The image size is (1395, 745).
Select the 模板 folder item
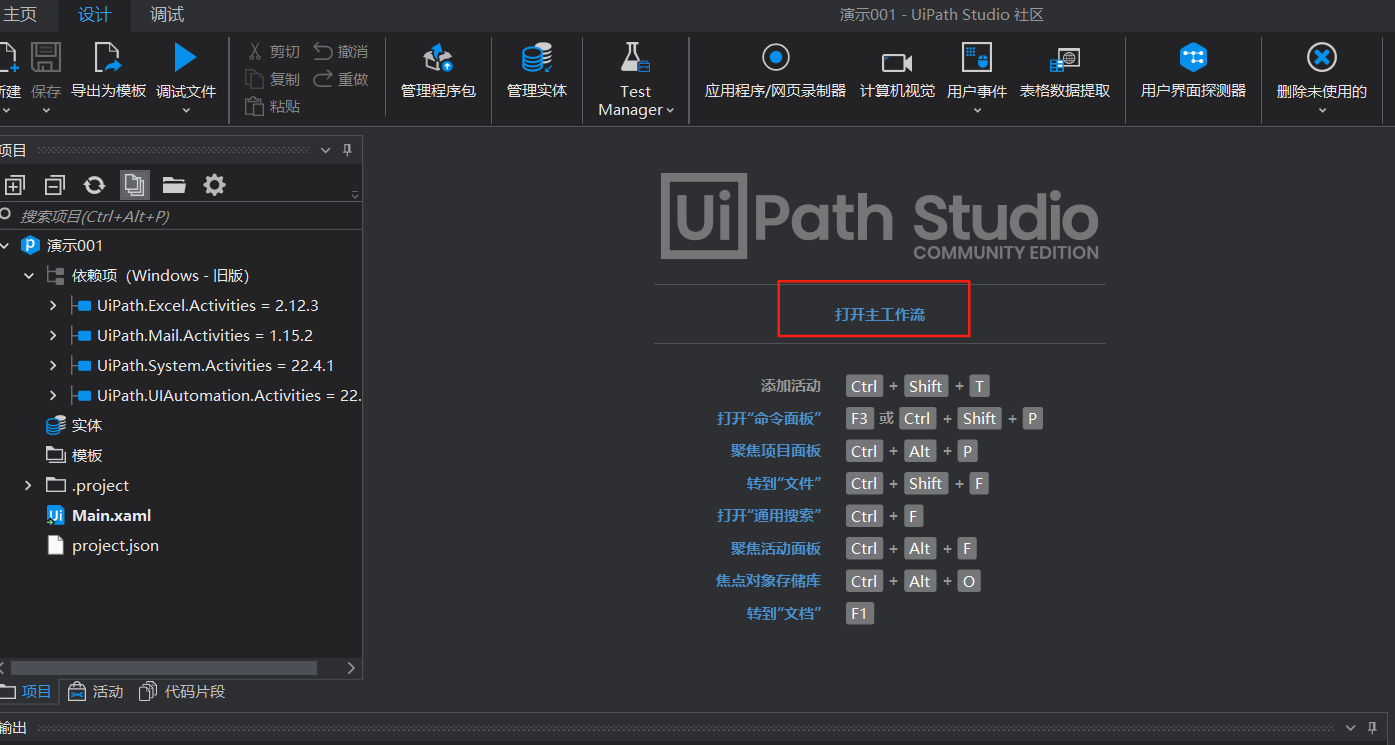(x=87, y=456)
